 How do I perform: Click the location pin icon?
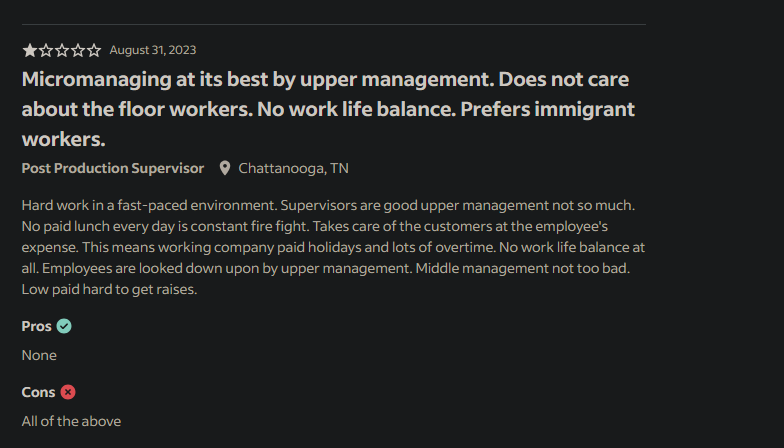click(225, 168)
